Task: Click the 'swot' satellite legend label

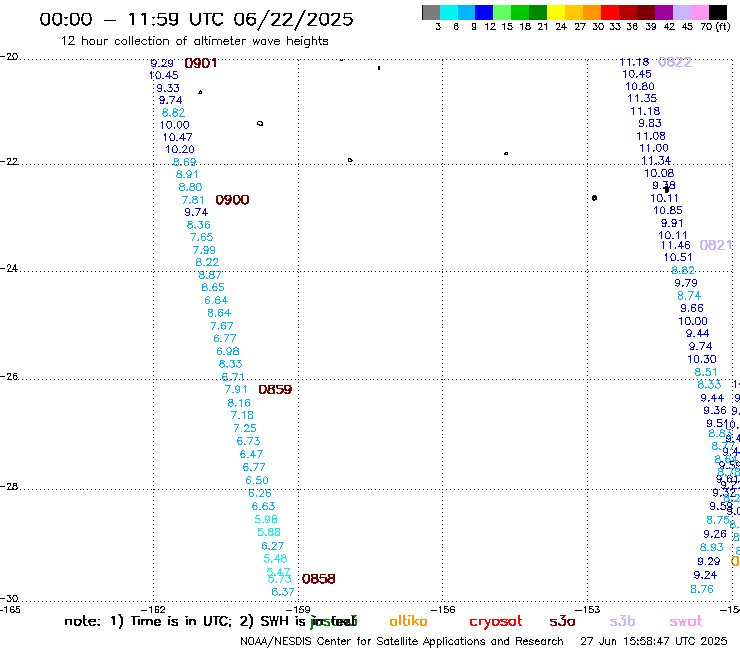Action: click(x=686, y=621)
